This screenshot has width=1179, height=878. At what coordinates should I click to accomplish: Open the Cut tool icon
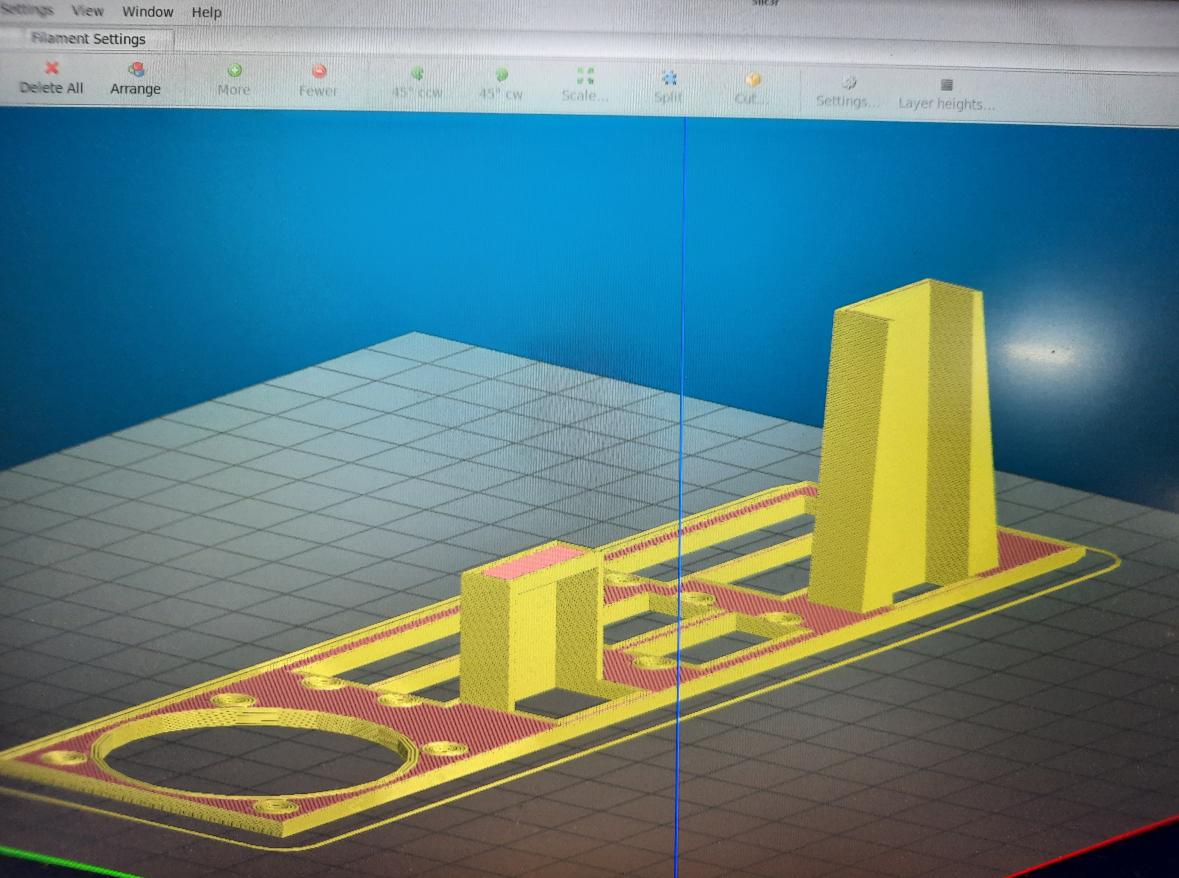pos(753,80)
